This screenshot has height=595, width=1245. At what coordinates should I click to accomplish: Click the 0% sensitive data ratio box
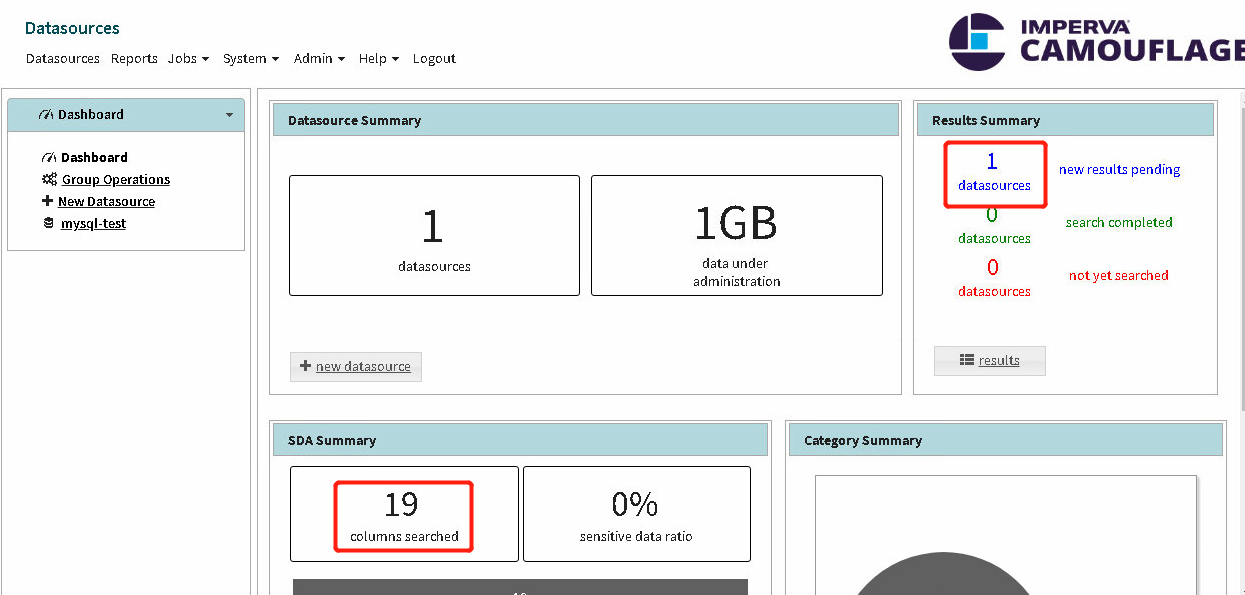636,514
